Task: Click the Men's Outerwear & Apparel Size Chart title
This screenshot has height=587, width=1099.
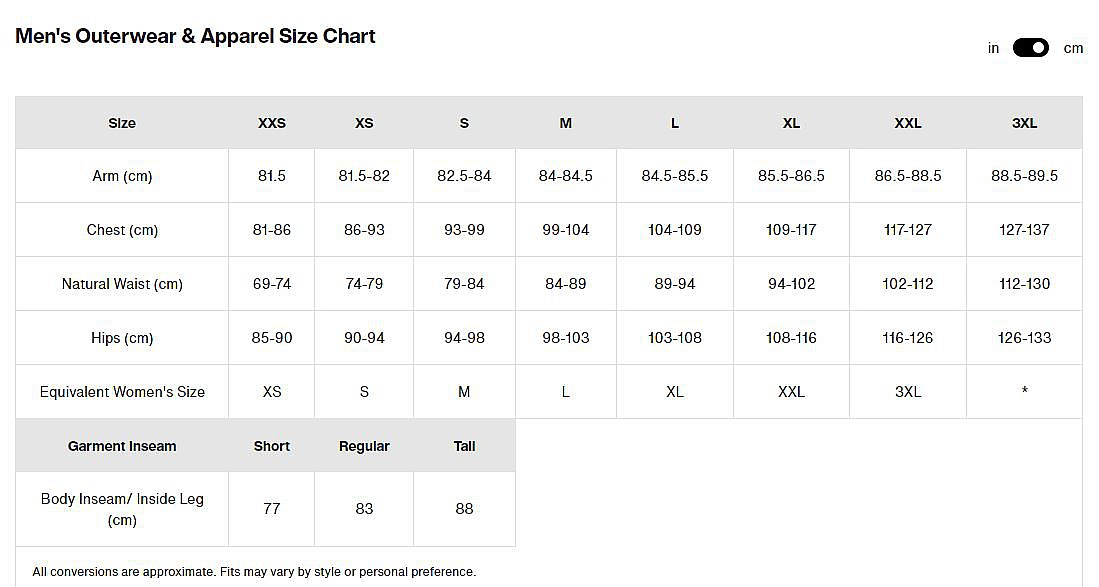Action: point(196,36)
